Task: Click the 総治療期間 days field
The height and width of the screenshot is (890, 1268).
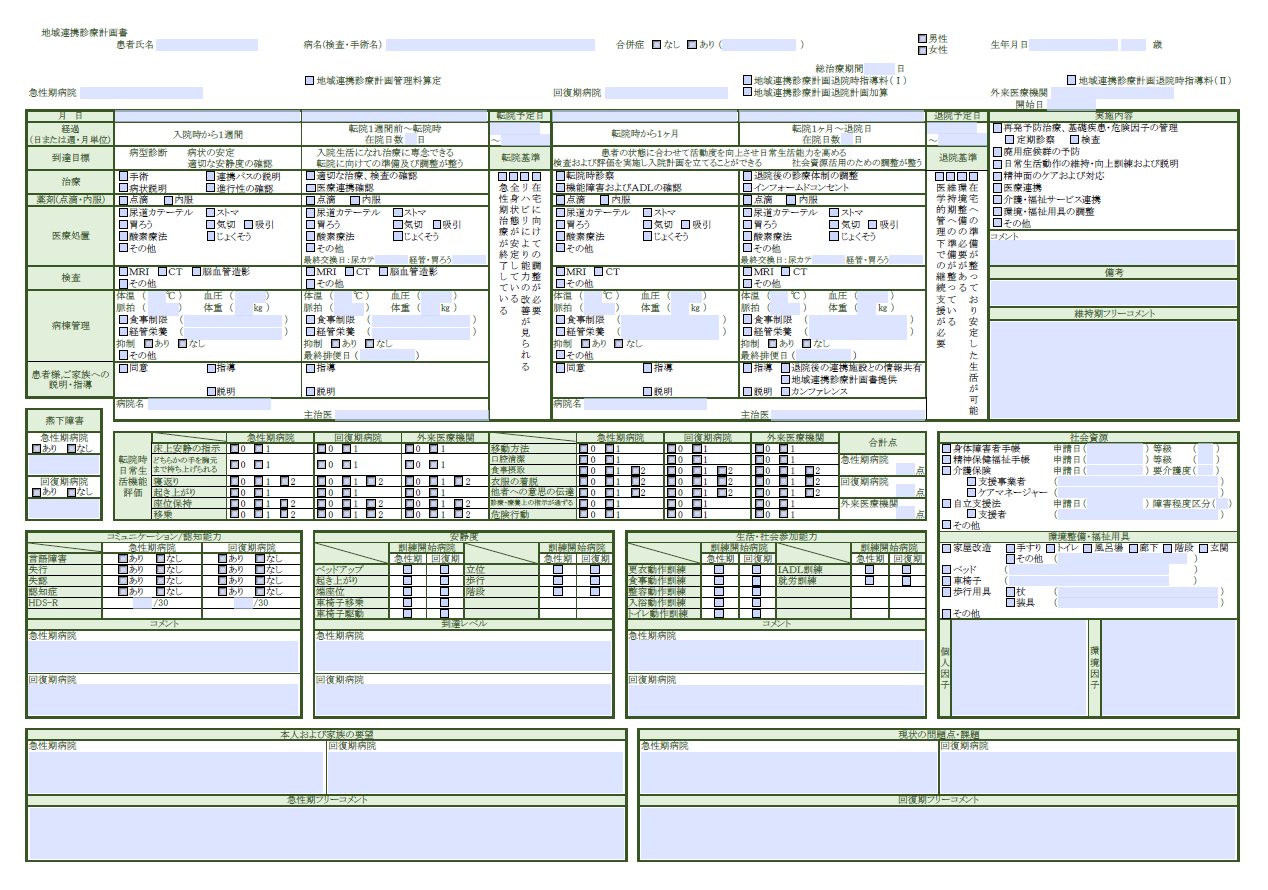Action: tap(880, 68)
